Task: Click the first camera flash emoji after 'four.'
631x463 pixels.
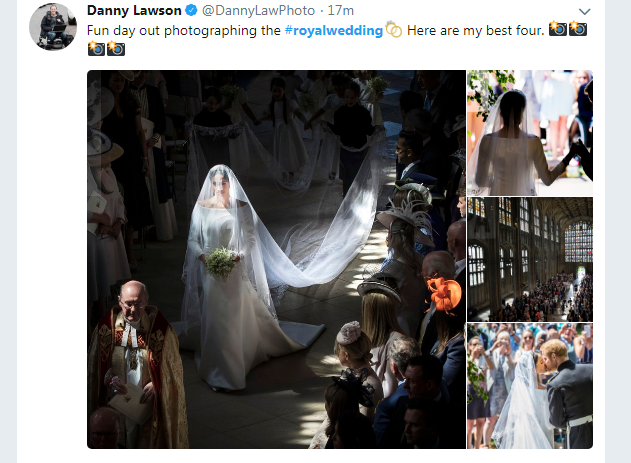Action: pos(558,29)
